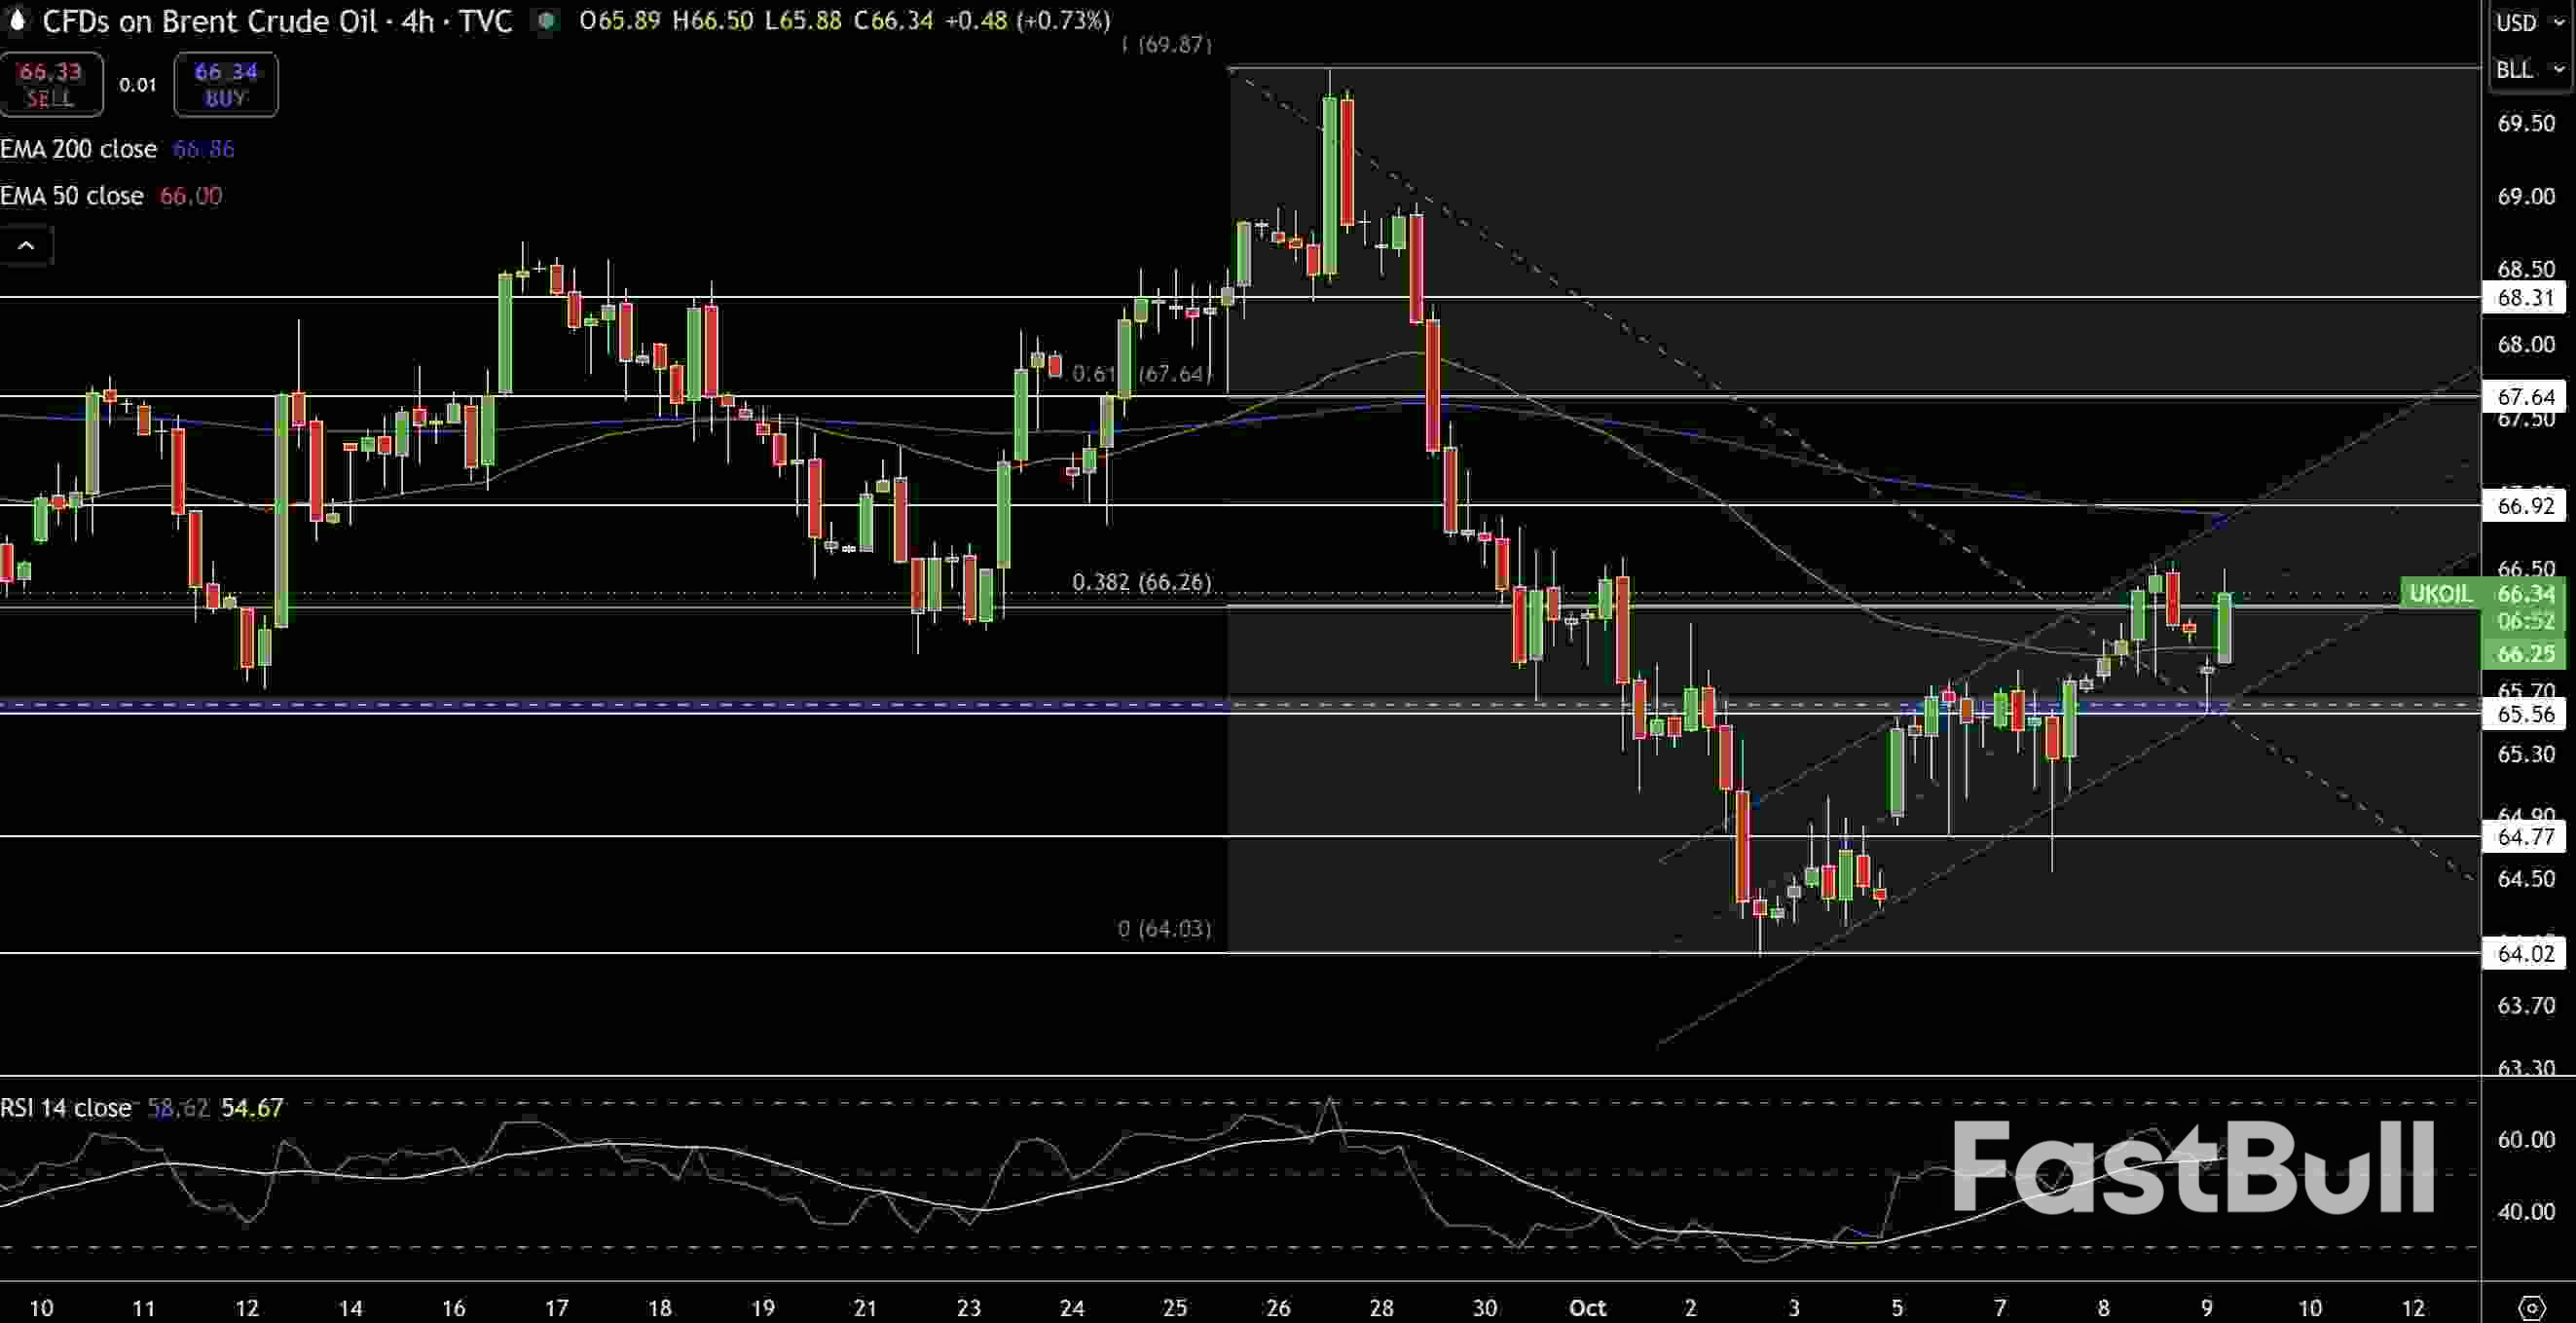The height and width of the screenshot is (1323, 2576).
Task: Open the BLL unit dropdown
Action: (x=2527, y=69)
